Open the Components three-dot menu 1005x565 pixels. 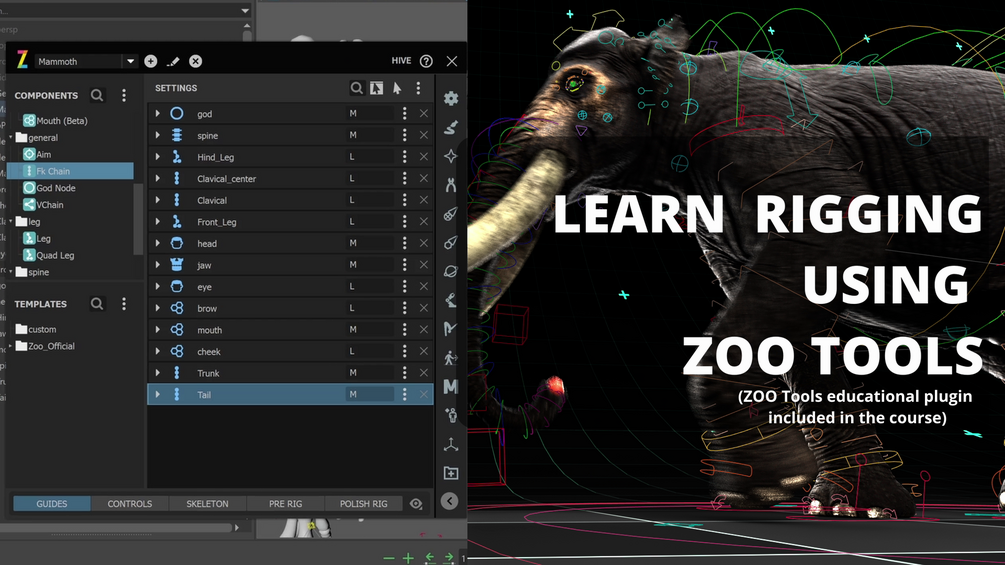tap(124, 95)
